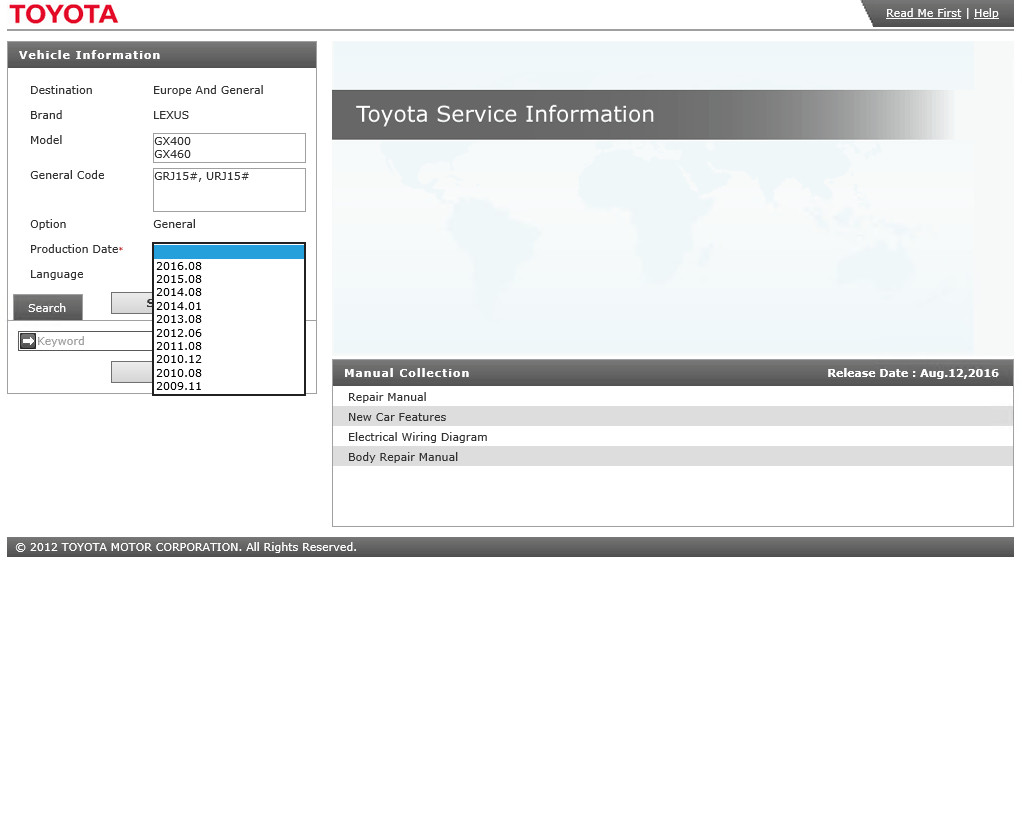
Task: Click the Manual Collection header
Action: click(x=407, y=373)
